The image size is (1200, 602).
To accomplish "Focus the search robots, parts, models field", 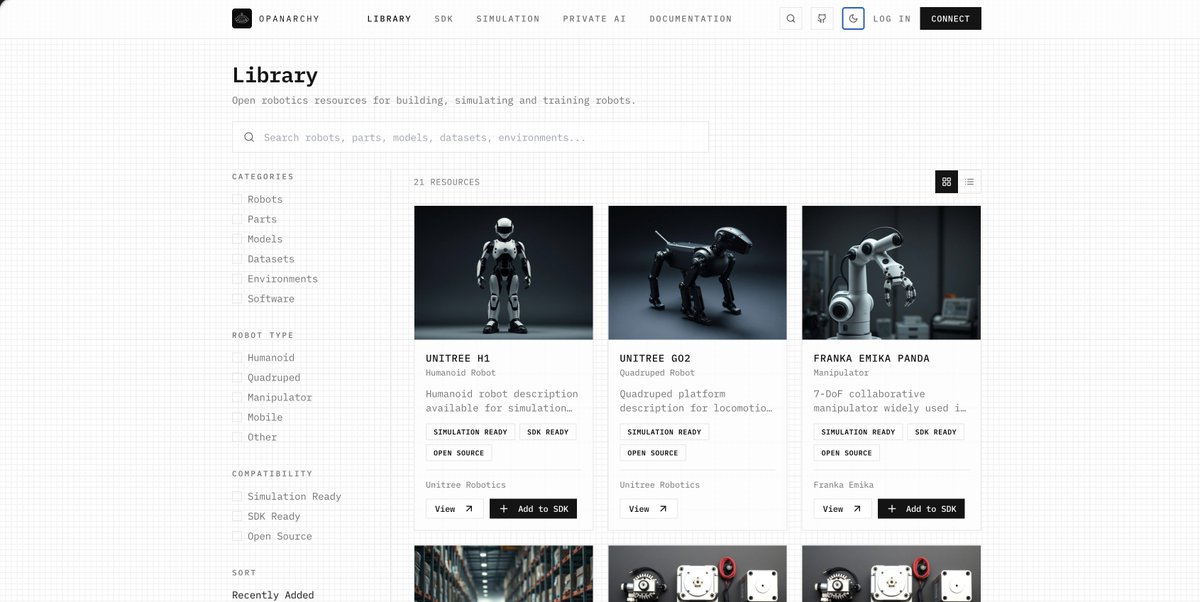I will click(x=470, y=137).
